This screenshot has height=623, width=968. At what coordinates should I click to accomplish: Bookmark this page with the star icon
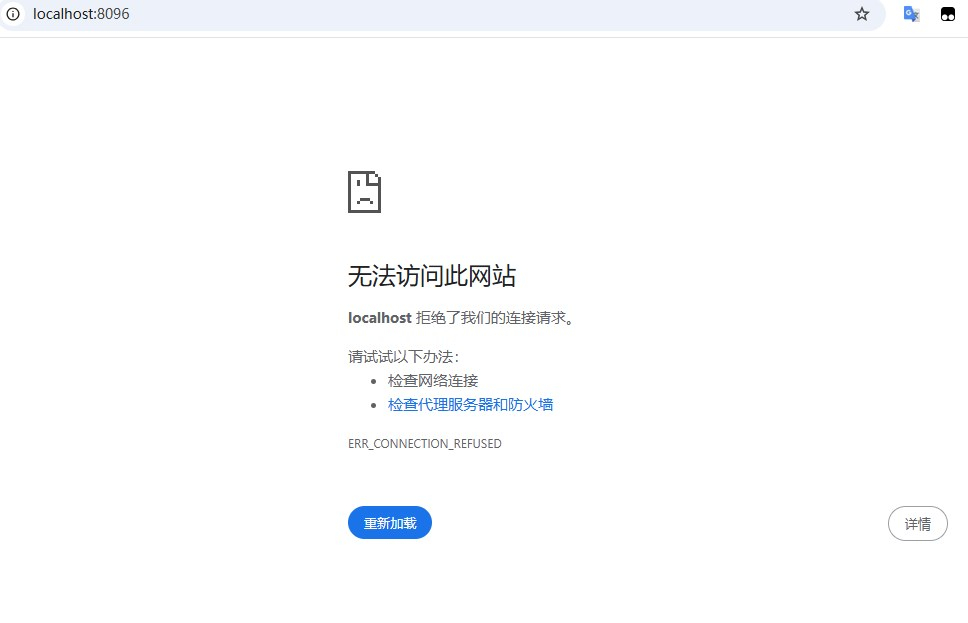click(862, 14)
